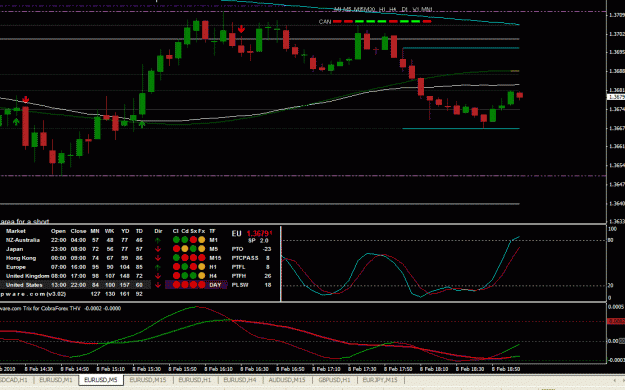Select the 'NZ-Australia' market row label
This screenshot has height=390, width=625.
pos(23,240)
